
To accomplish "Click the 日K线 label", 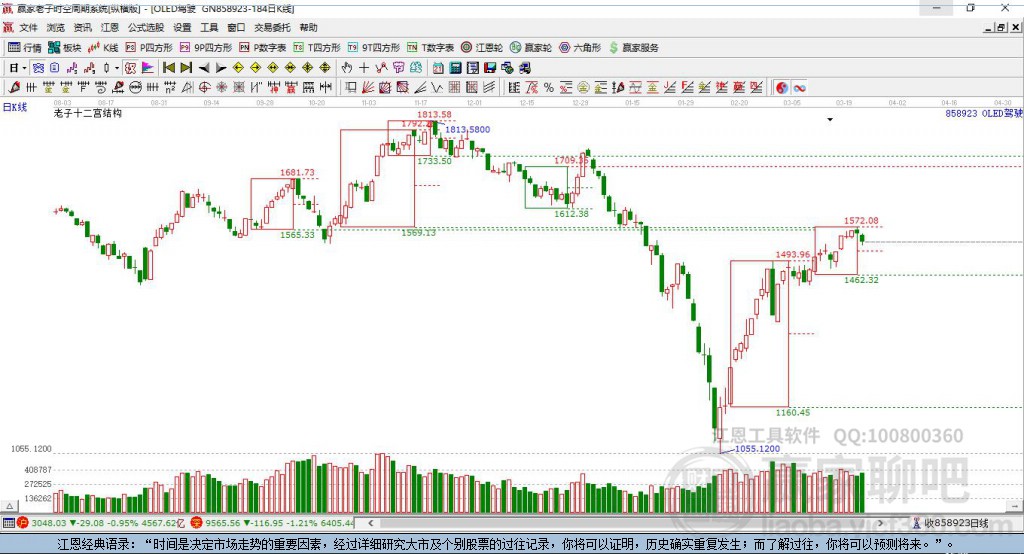I will click(15, 107).
